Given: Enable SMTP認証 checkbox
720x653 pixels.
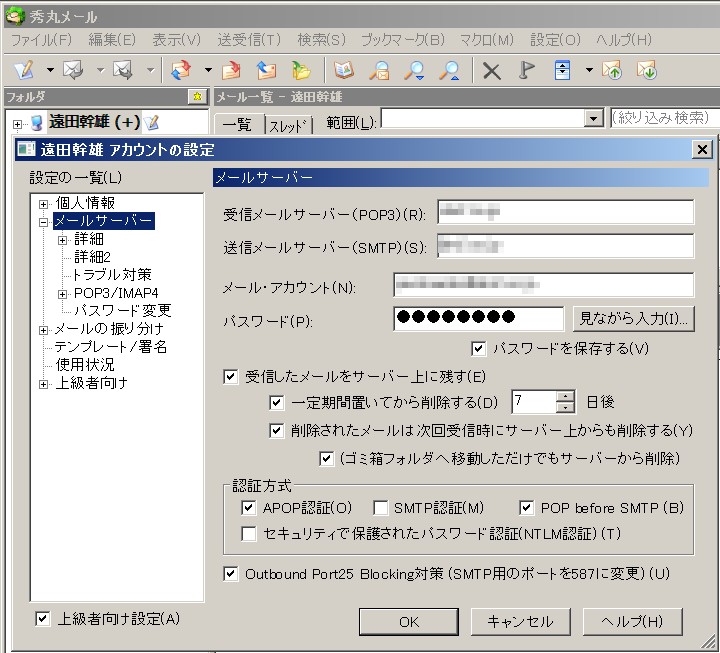Looking at the screenshot, I should 380,508.
